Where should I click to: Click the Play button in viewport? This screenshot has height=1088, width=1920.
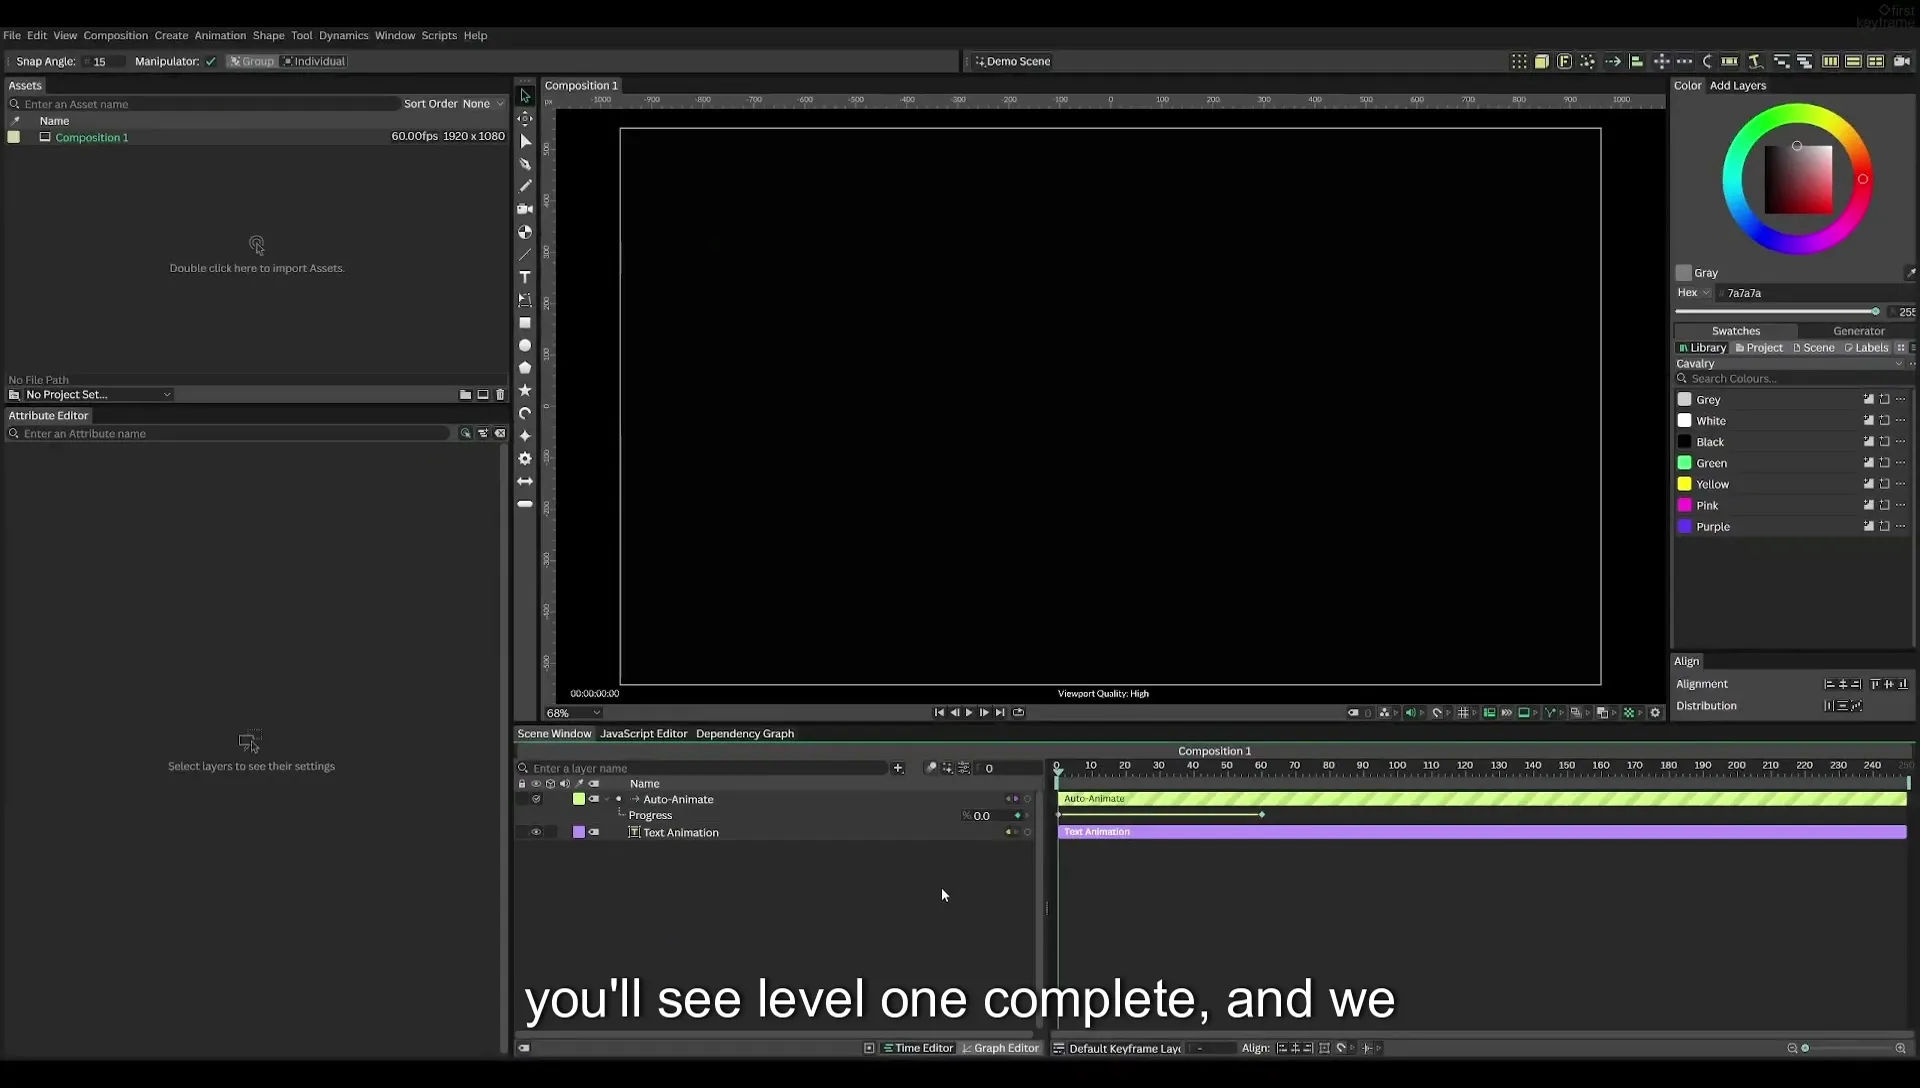click(969, 713)
